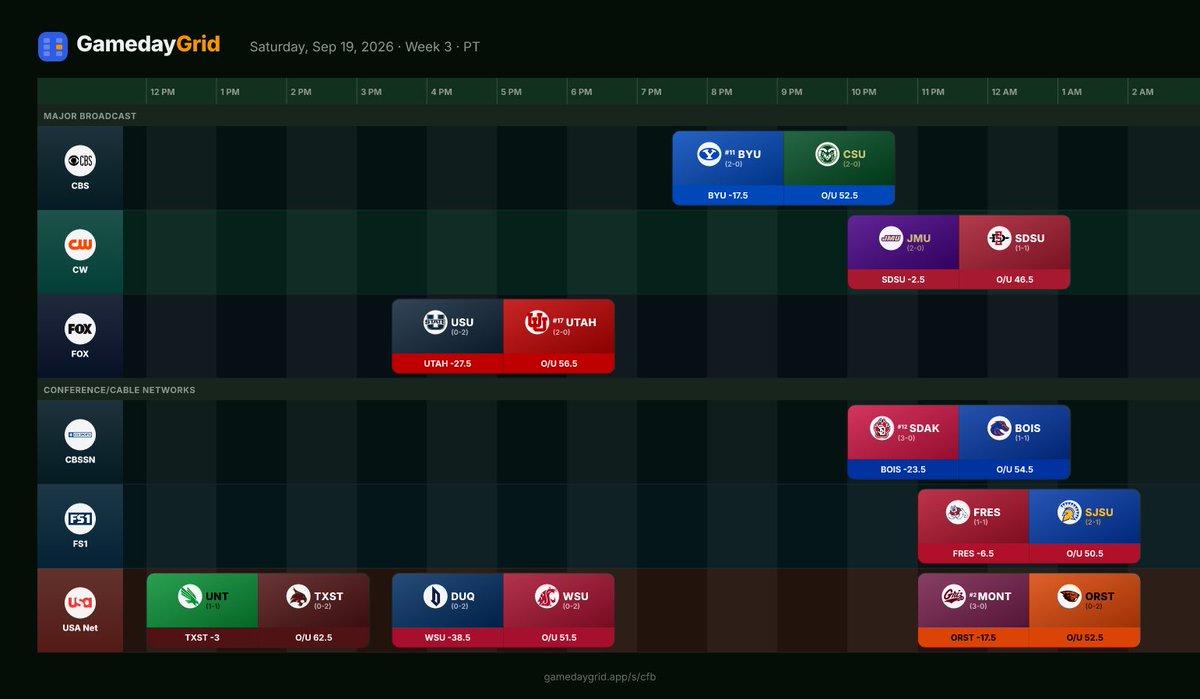Click the O/U 56.5 total
Viewport: 1200px width, 699px height.
(559, 363)
